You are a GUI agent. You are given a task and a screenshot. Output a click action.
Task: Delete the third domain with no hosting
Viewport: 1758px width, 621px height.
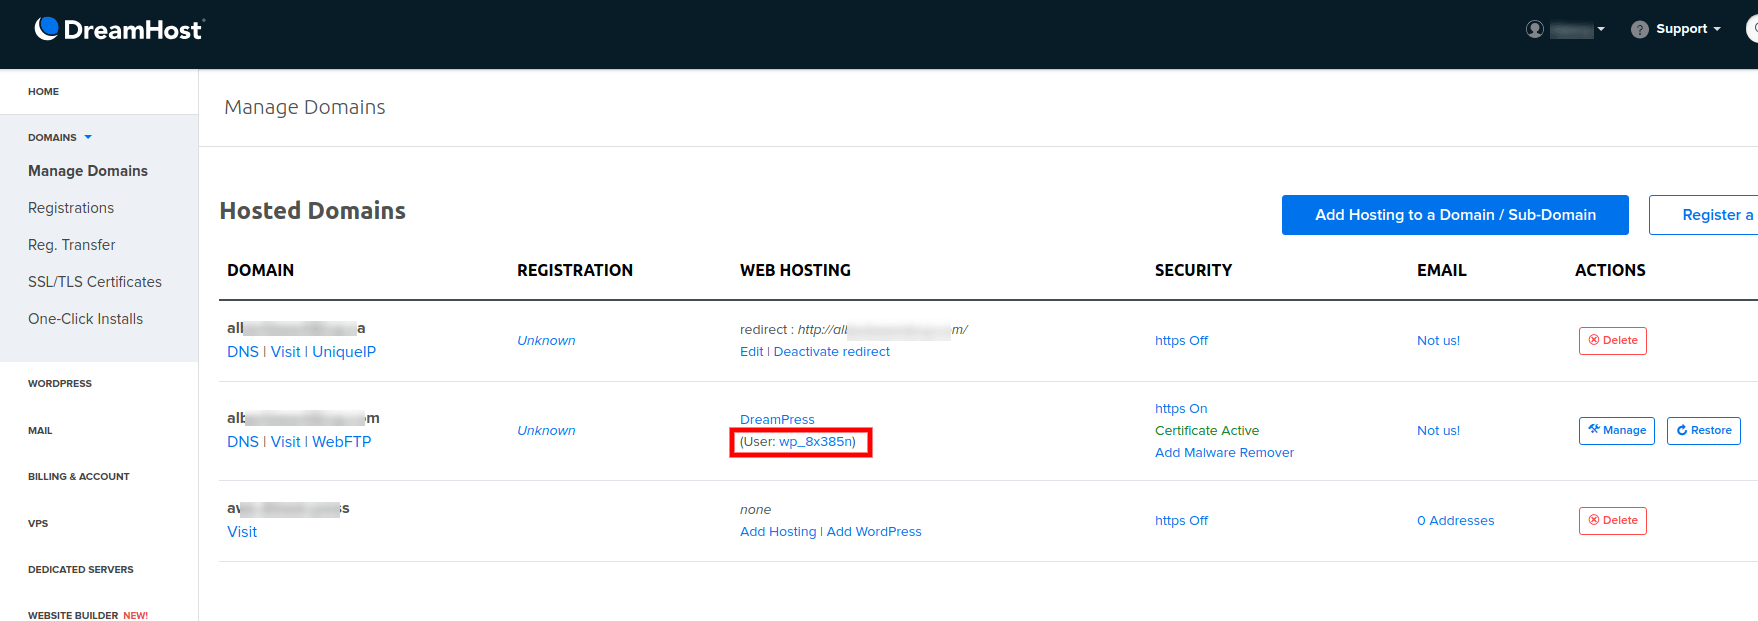1612,521
